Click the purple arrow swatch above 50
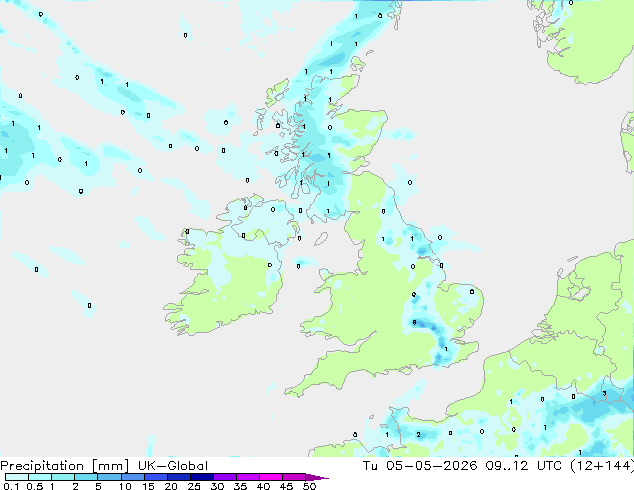This screenshot has height=490, width=634. click(x=317, y=477)
